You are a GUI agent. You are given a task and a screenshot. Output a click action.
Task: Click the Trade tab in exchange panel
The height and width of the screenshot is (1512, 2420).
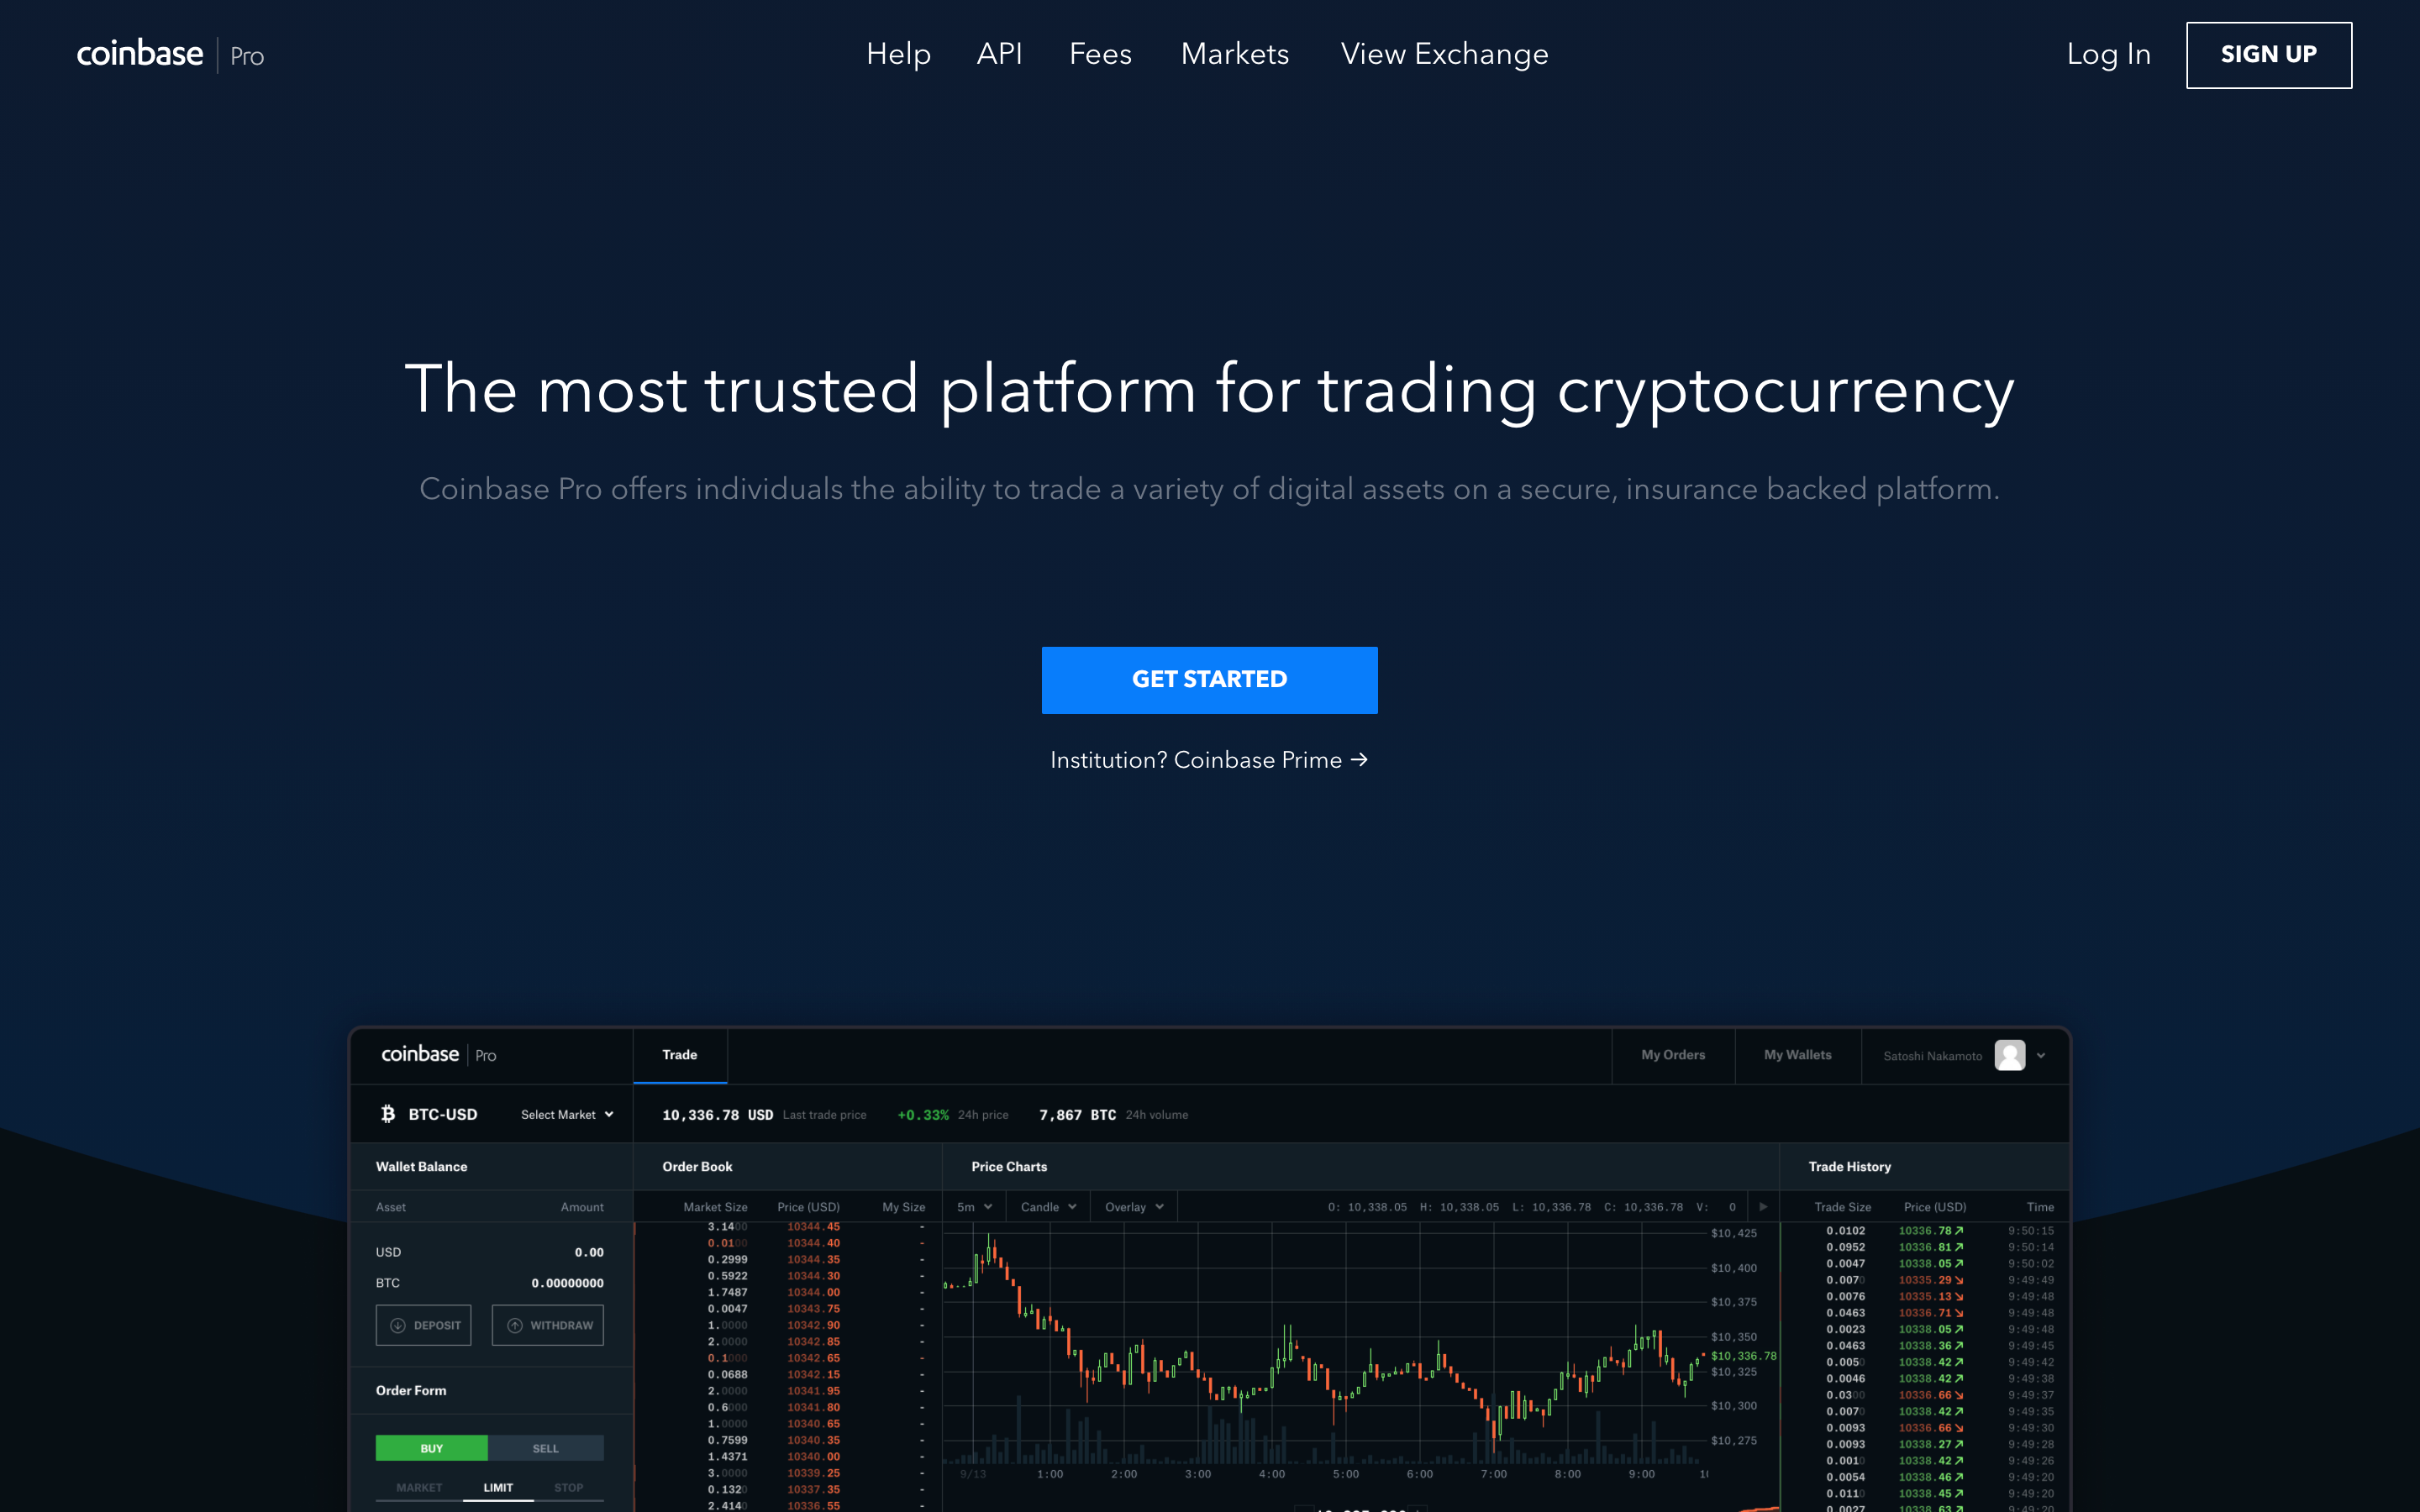pos(680,1054)
